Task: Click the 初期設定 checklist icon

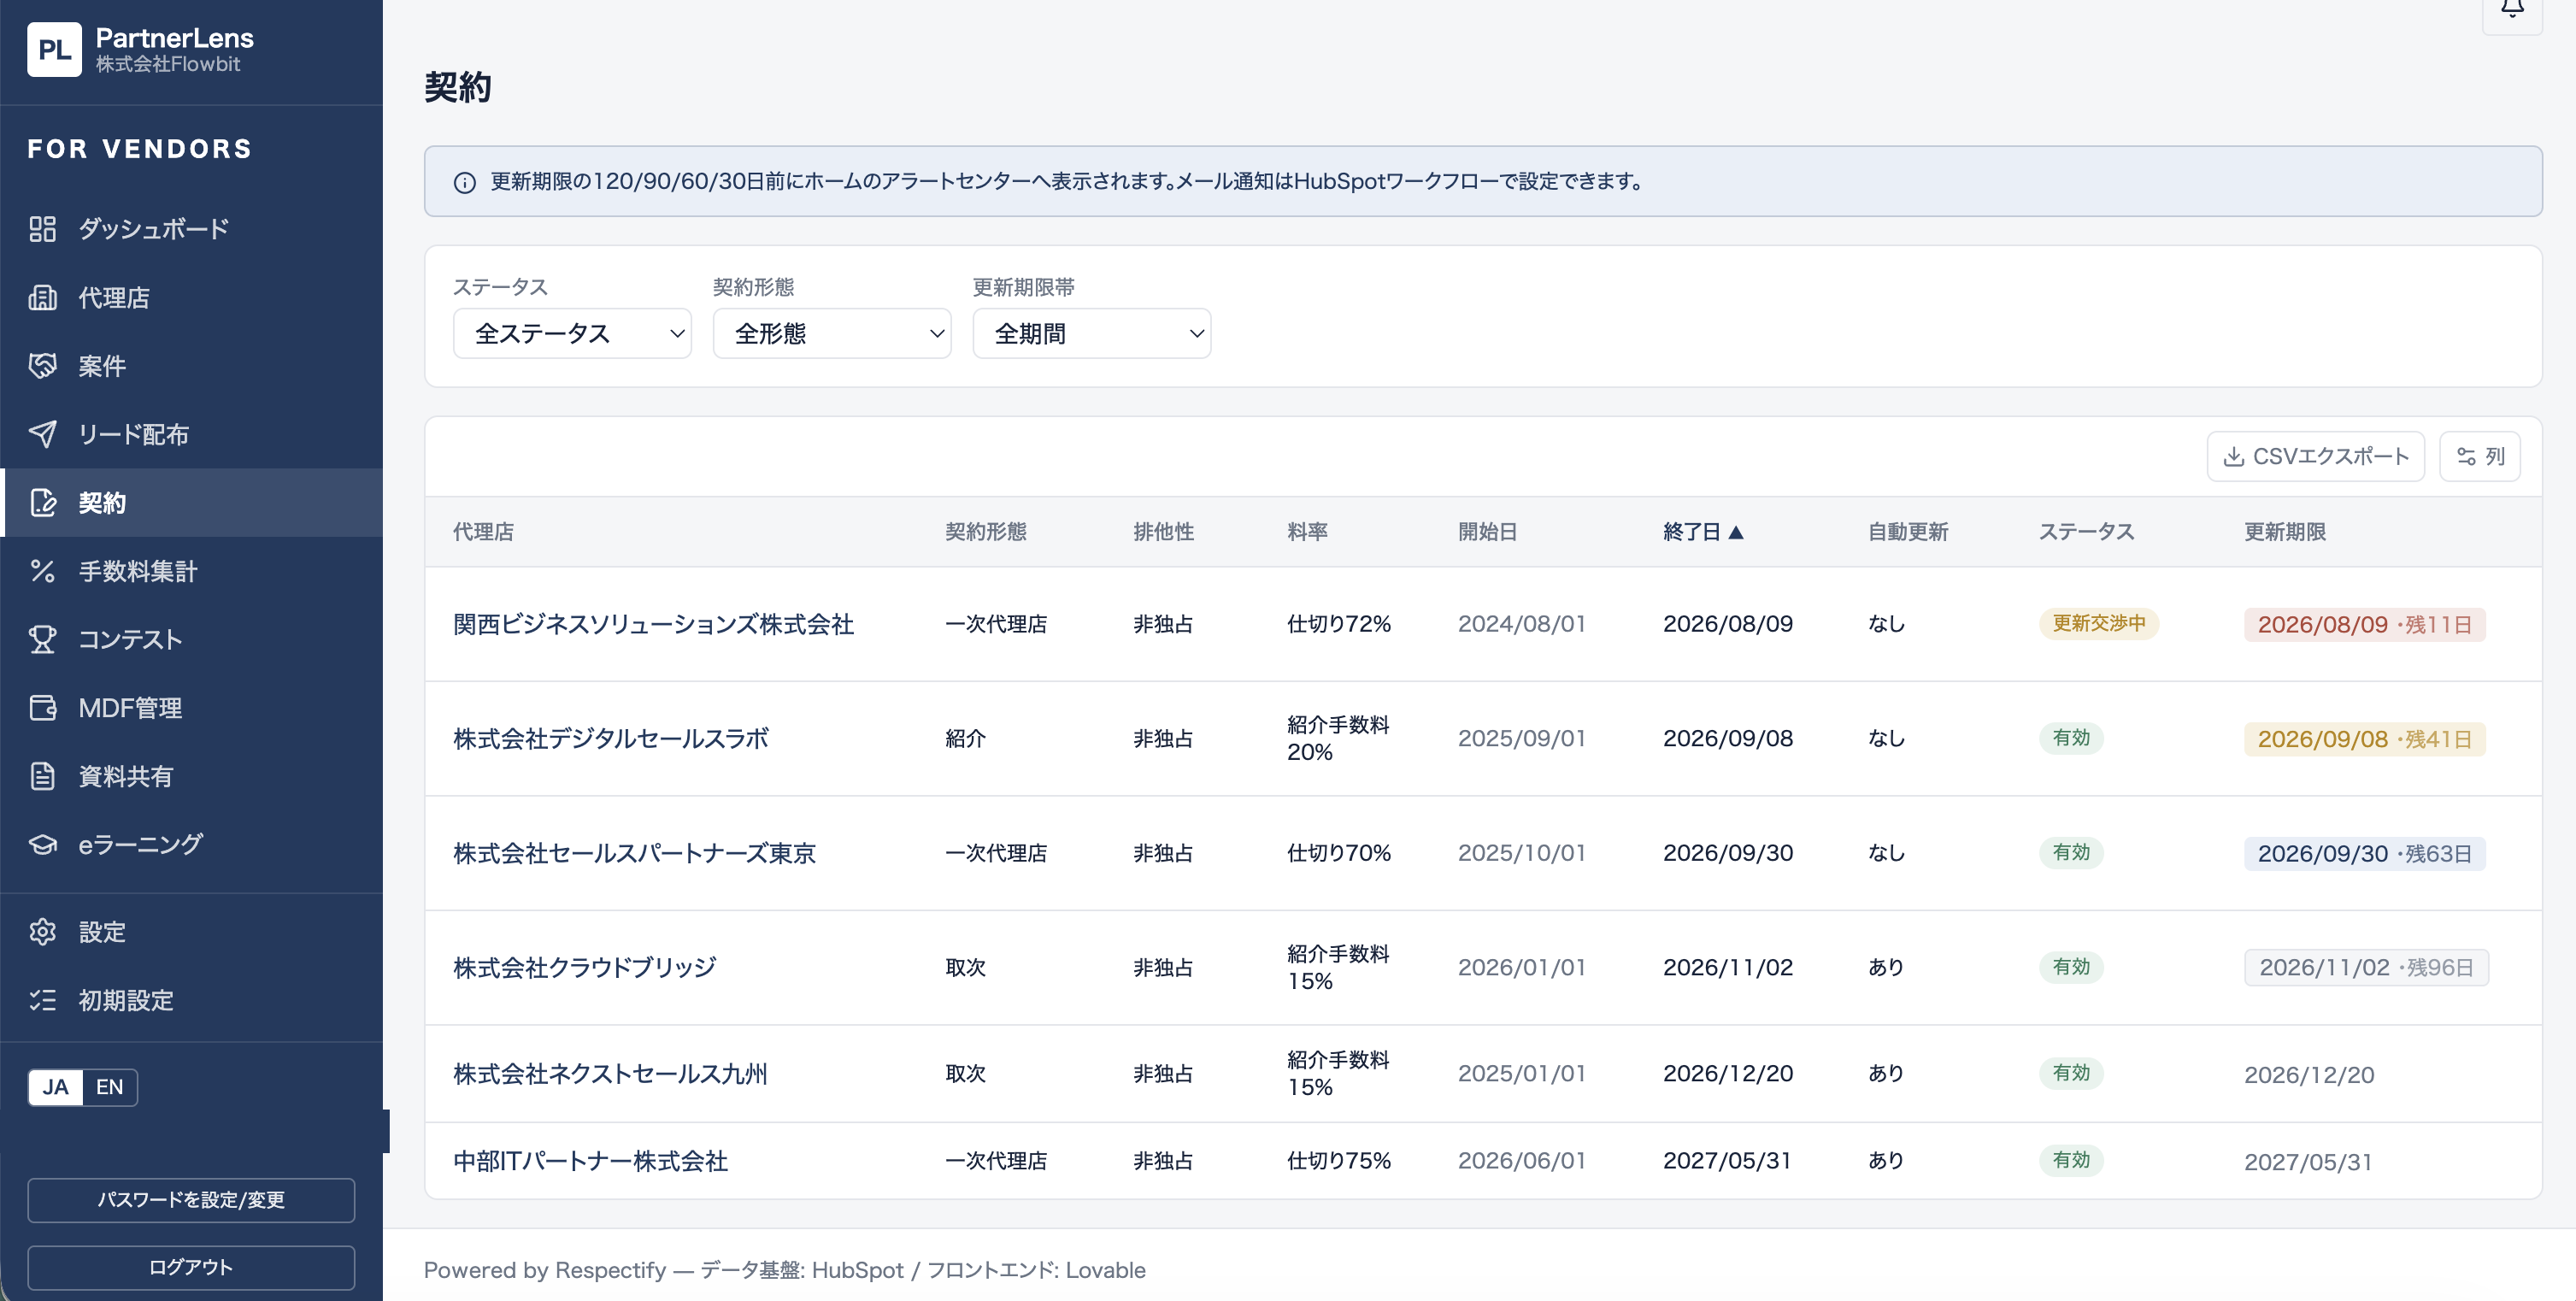Action: (42, 1000)
